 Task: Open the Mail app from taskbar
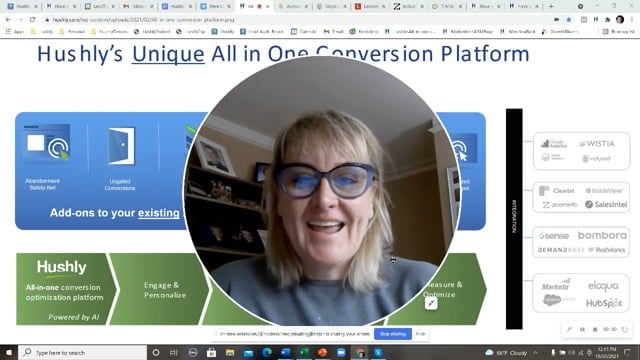click(x=248, y=352)
